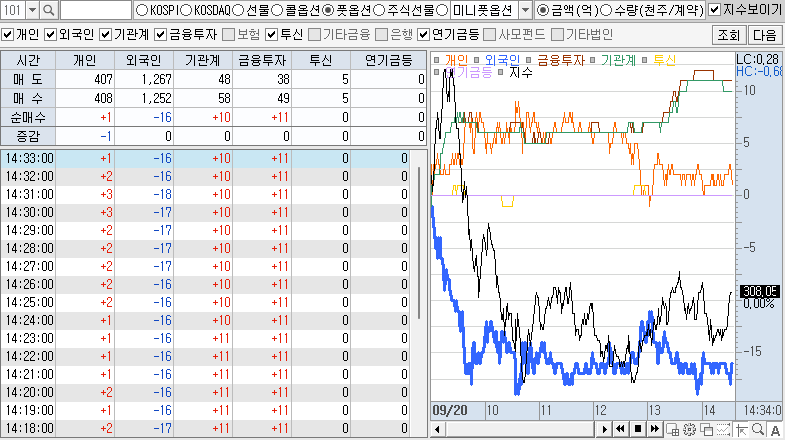This screenshot has width=785, height=440.
Task: Open the 101 code dropdown arrow
Action: 32,10
